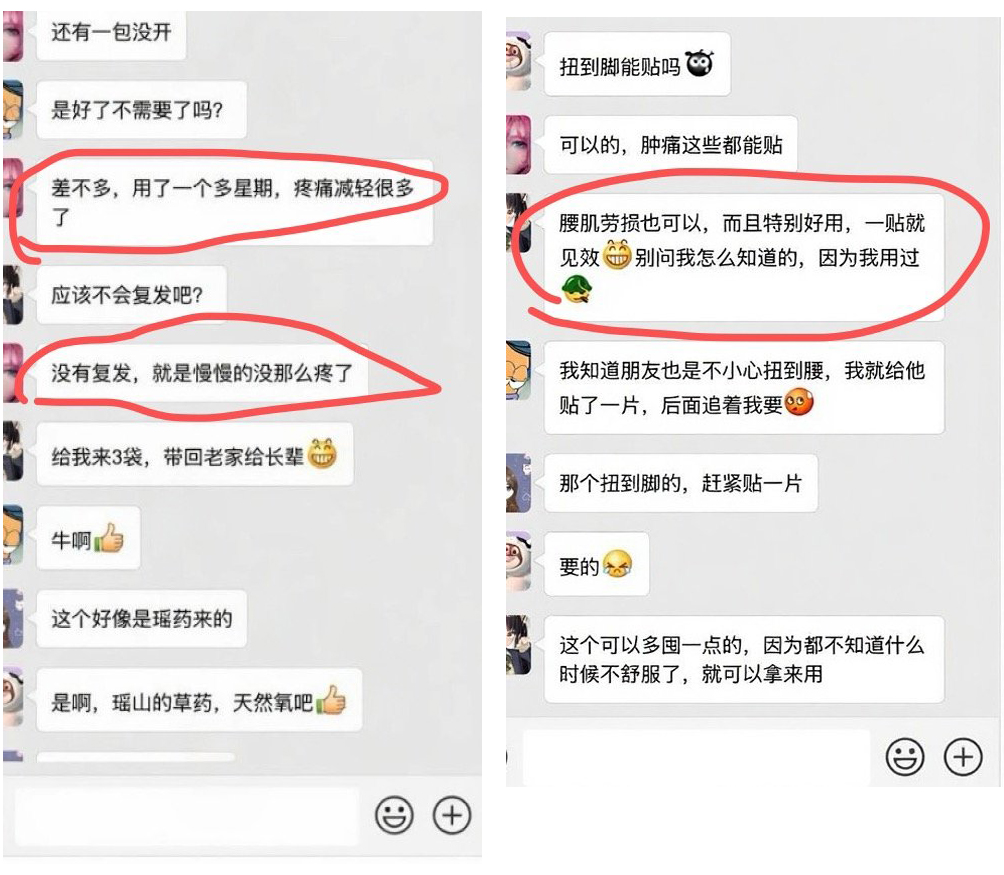1004x875 pixels.
Task: Tap message starting "腰肌劳损也可以"
Action: 743,257
